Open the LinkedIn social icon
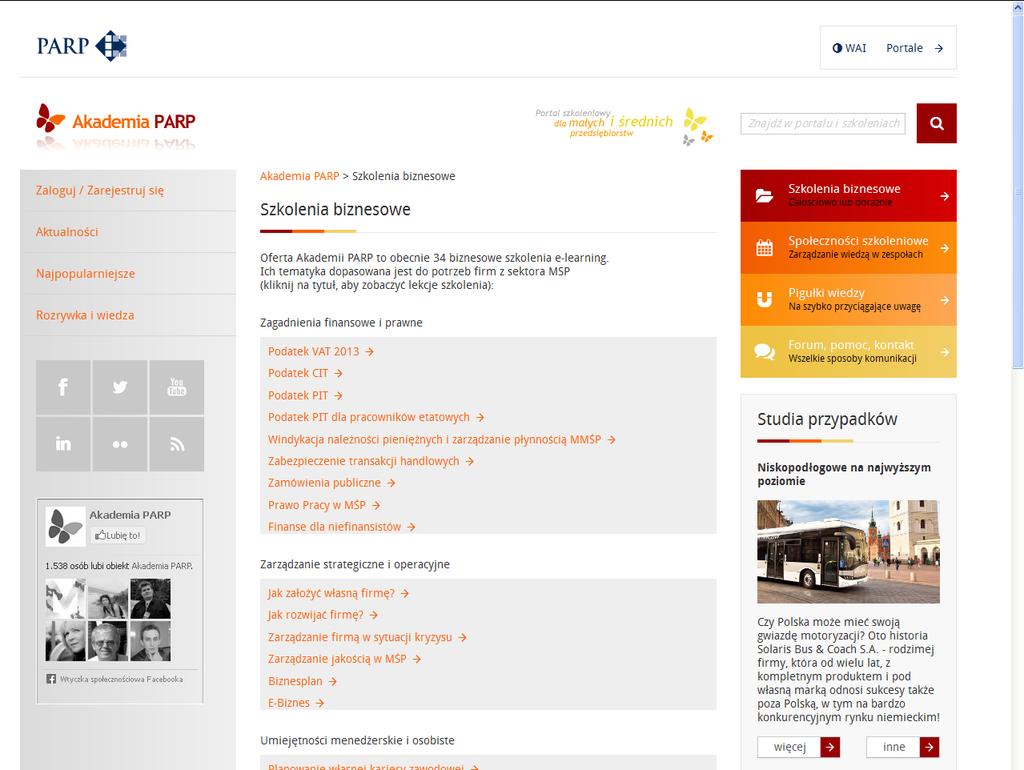 tap(63, 444)
